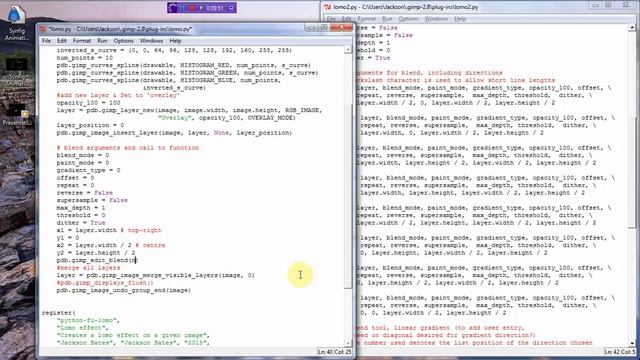Click '# blend arguments and call to function' comment
Image resolution: width=640 pixels, height=360 pixels.
[x=128, y=148]
